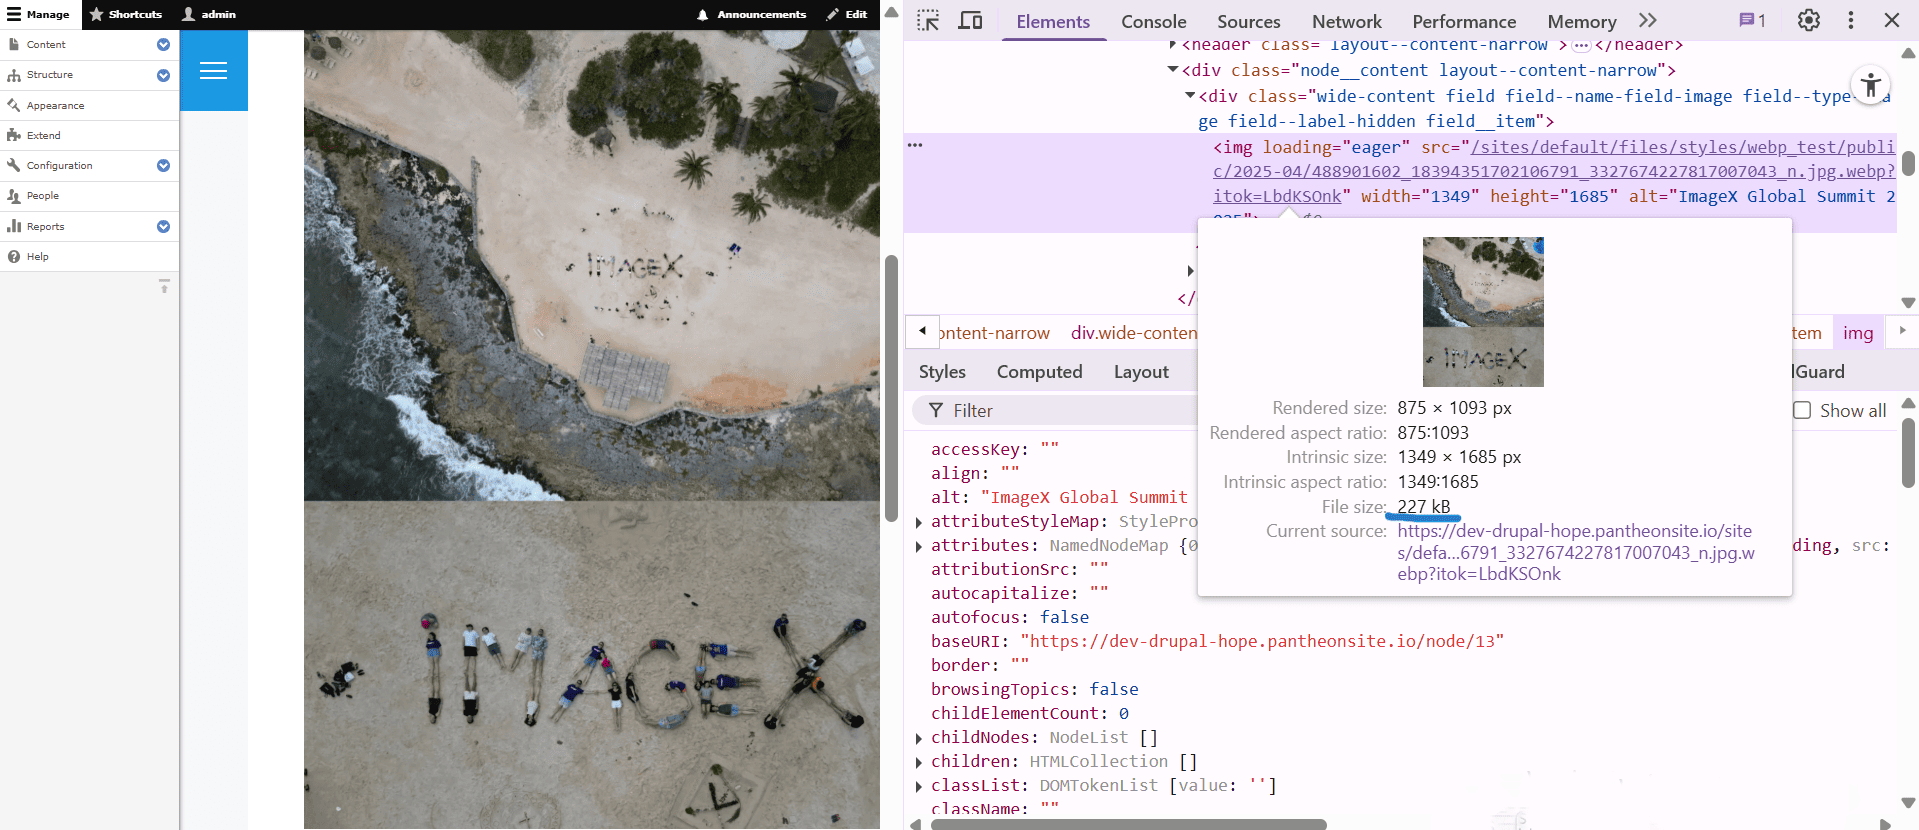Switch to the Sources tab
Viewport: 1919px width, 830px height.
[x=1248, y=21]
